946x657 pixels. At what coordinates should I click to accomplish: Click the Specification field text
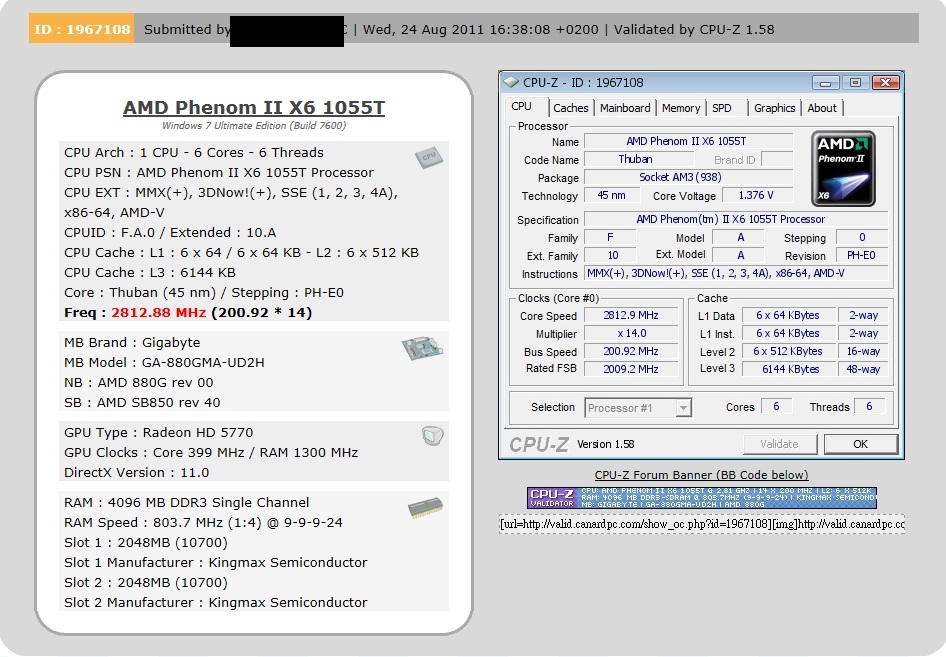tap(736, 220)
